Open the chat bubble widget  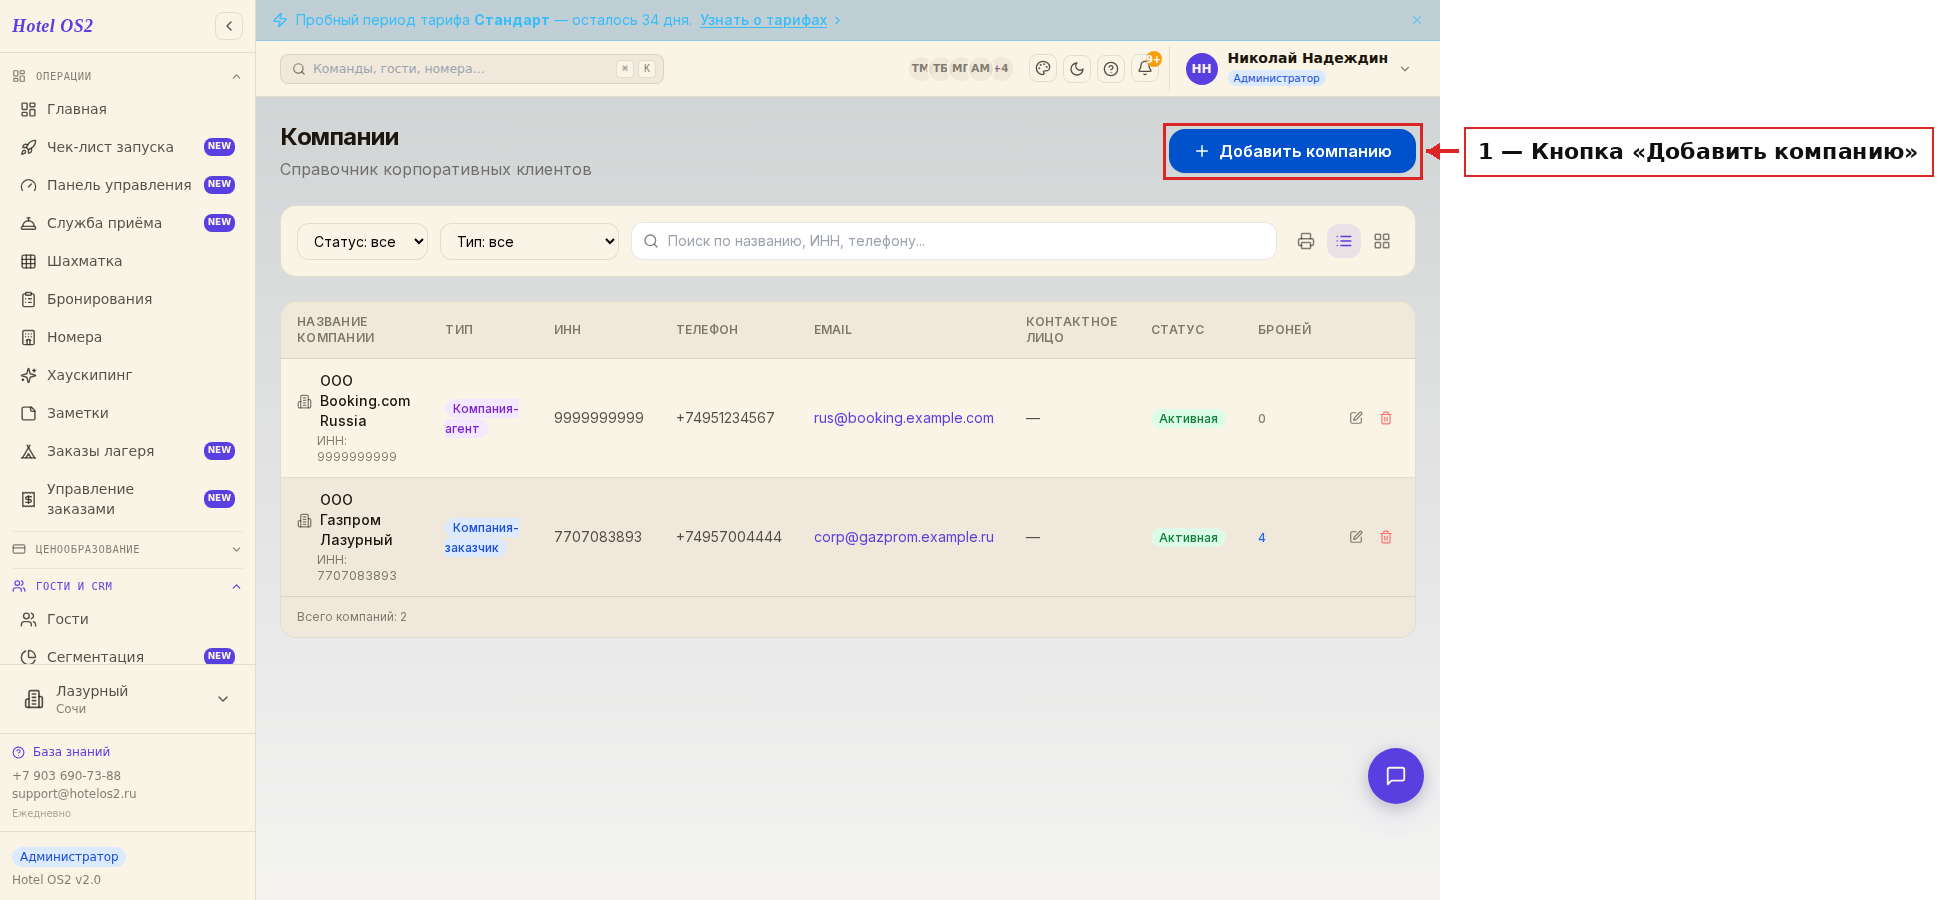coord(1396,776)
